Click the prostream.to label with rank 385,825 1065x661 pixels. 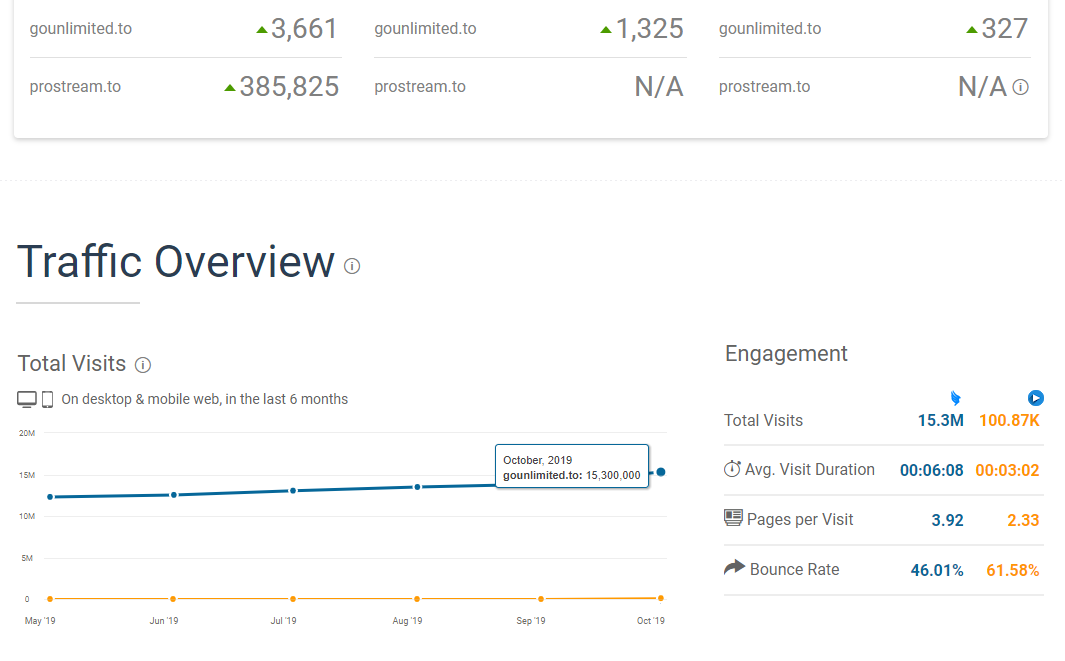point(75,87)
